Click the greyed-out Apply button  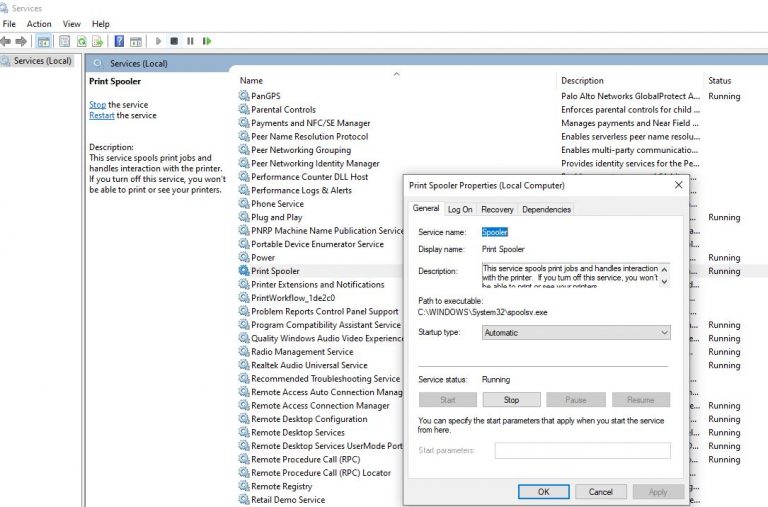(x=658, y=492)
